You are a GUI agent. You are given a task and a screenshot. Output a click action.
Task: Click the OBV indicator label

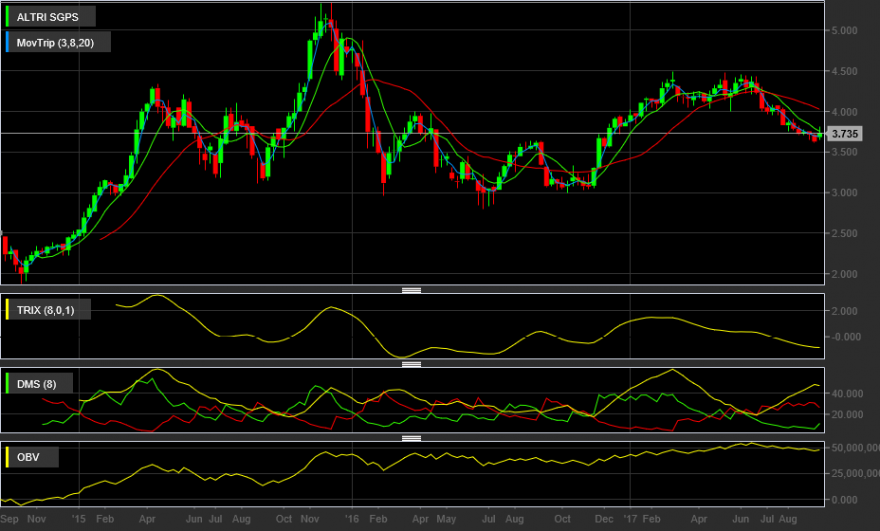click(28, 457)
